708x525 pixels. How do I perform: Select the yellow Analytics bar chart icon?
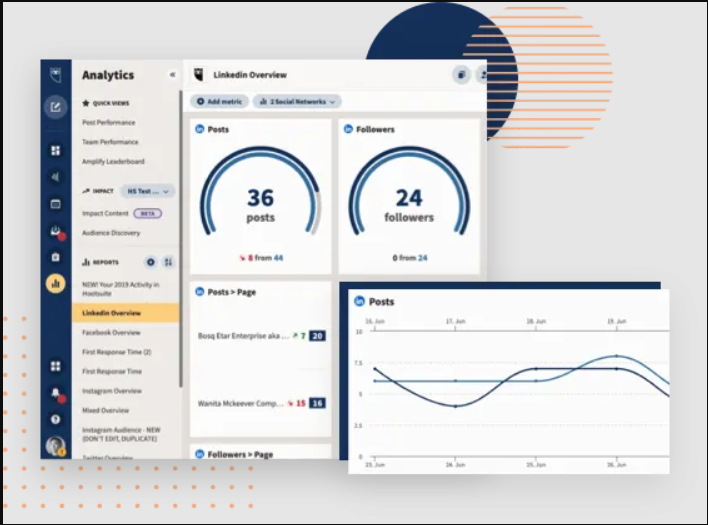pyautogui.click(x=56, y=283)
